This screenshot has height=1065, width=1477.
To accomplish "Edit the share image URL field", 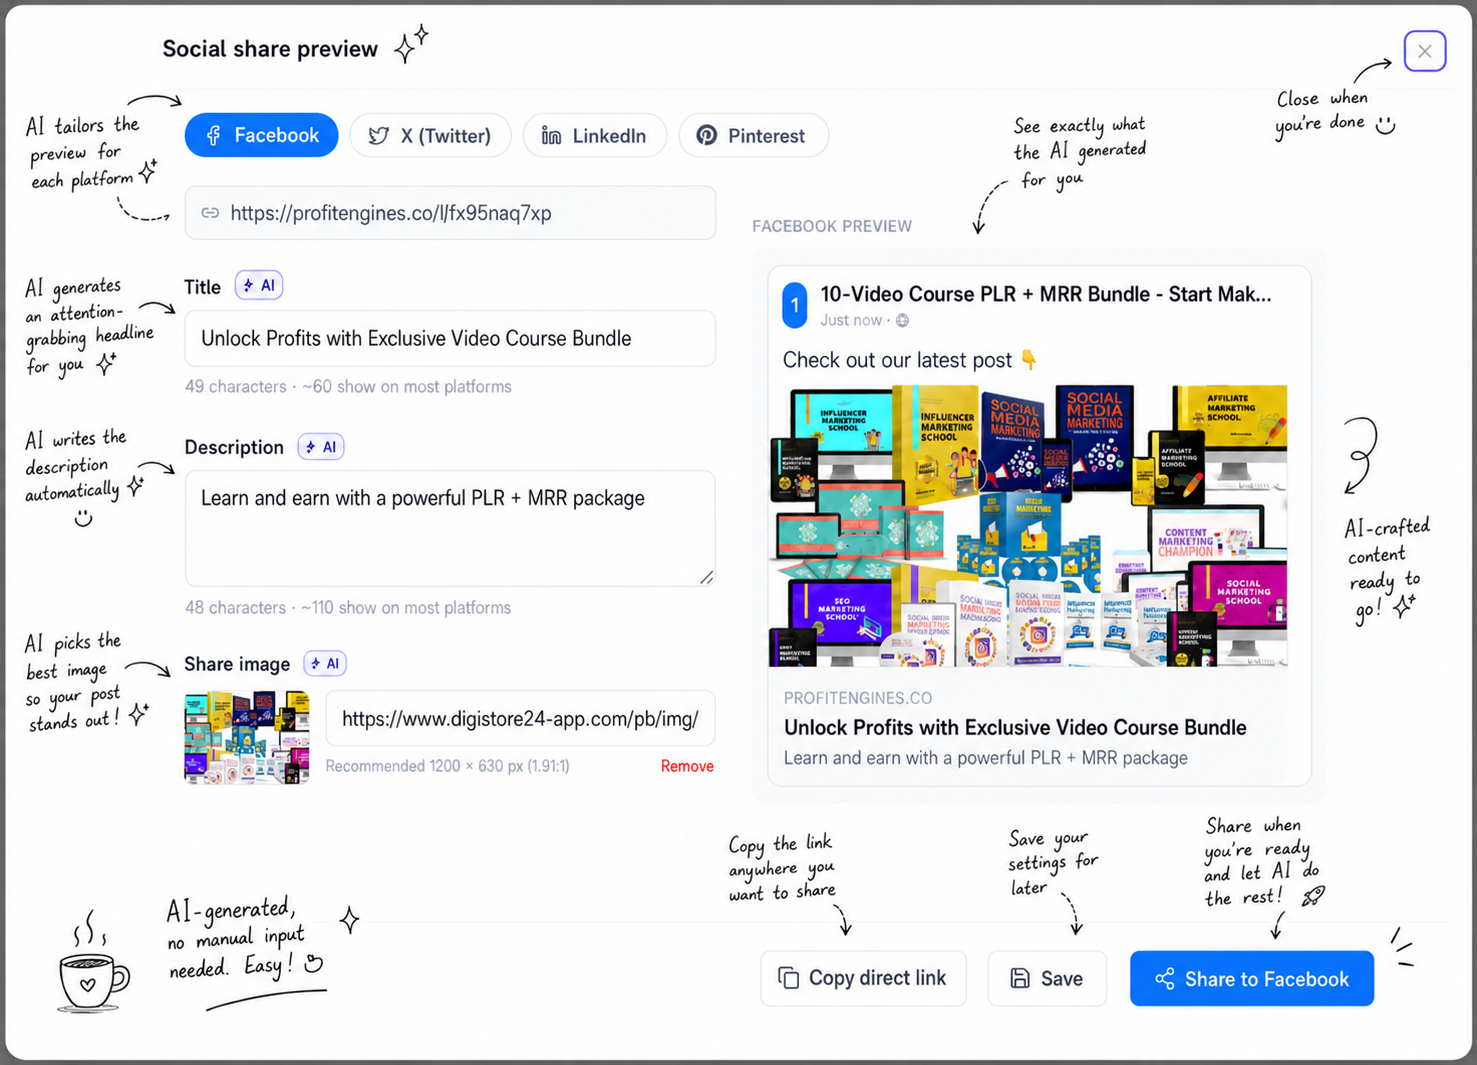I will (x=520, y=718).
